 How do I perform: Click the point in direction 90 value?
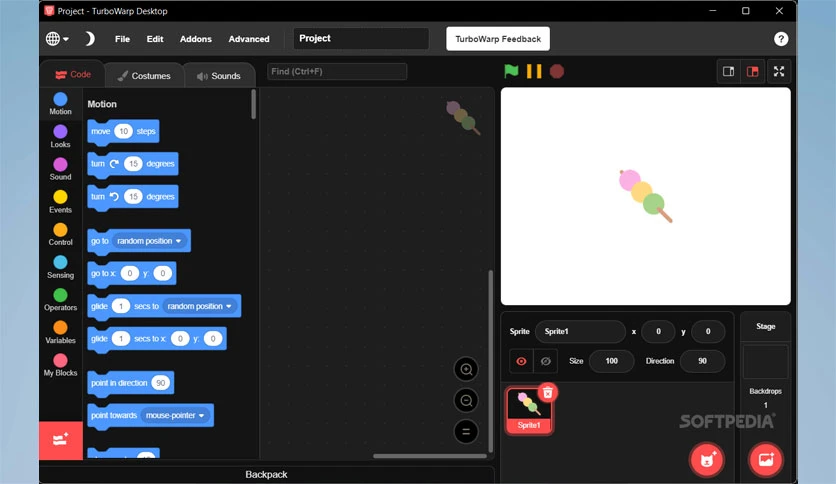point(160,383)
